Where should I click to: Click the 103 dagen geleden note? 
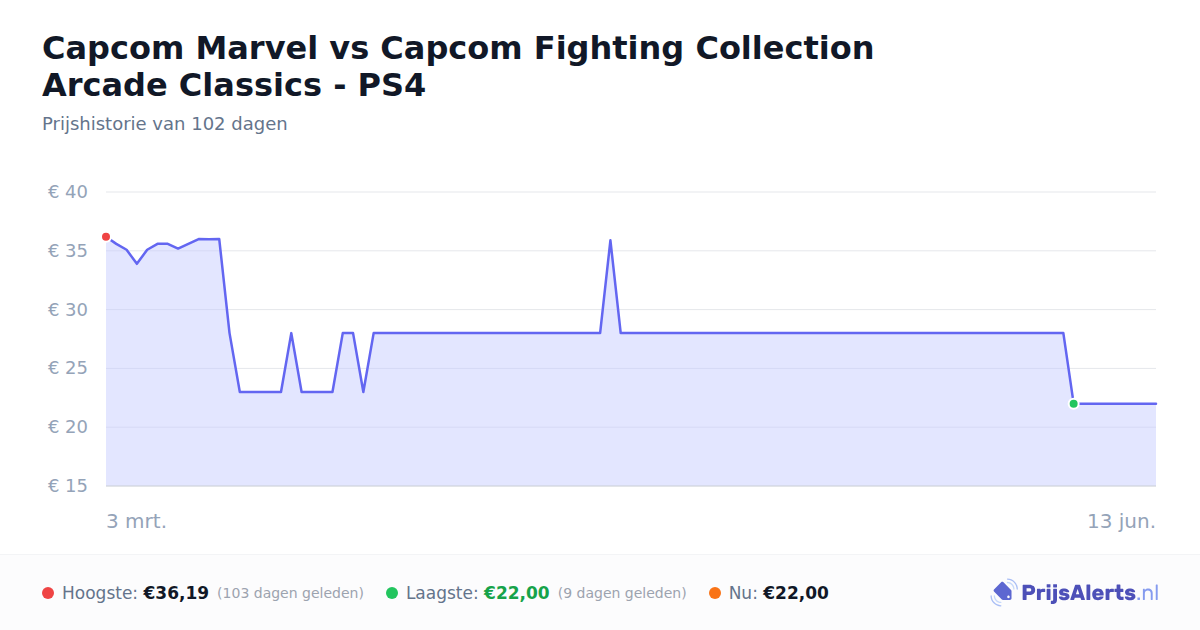[x=290, y=593]
